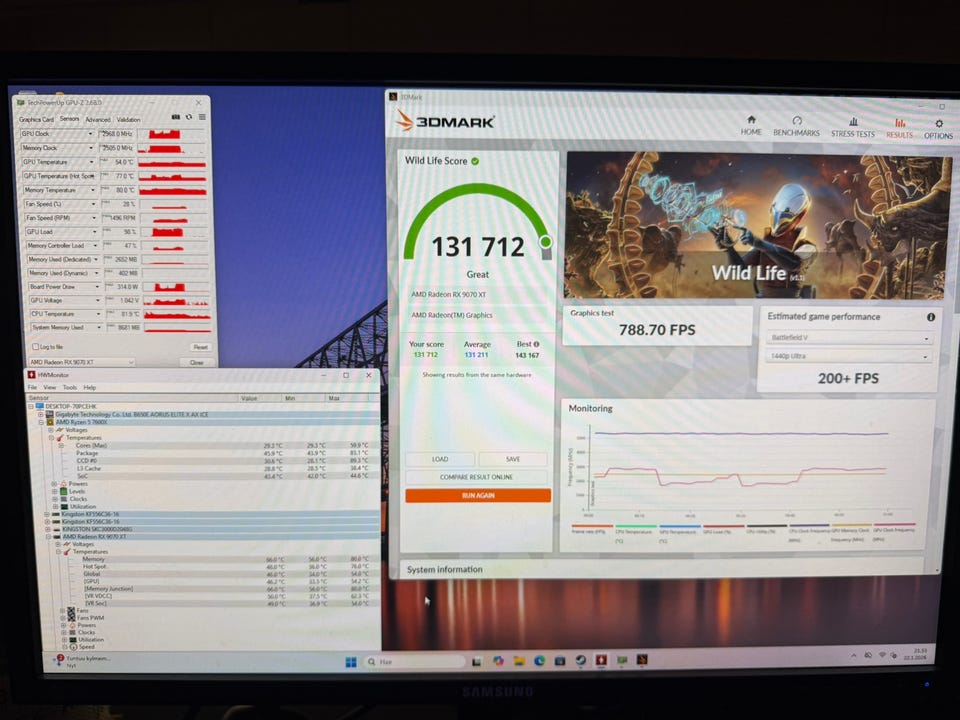Open 3DMark Options gear
The width and height of the screenshot is (960, 720).
tap(939, 129)
